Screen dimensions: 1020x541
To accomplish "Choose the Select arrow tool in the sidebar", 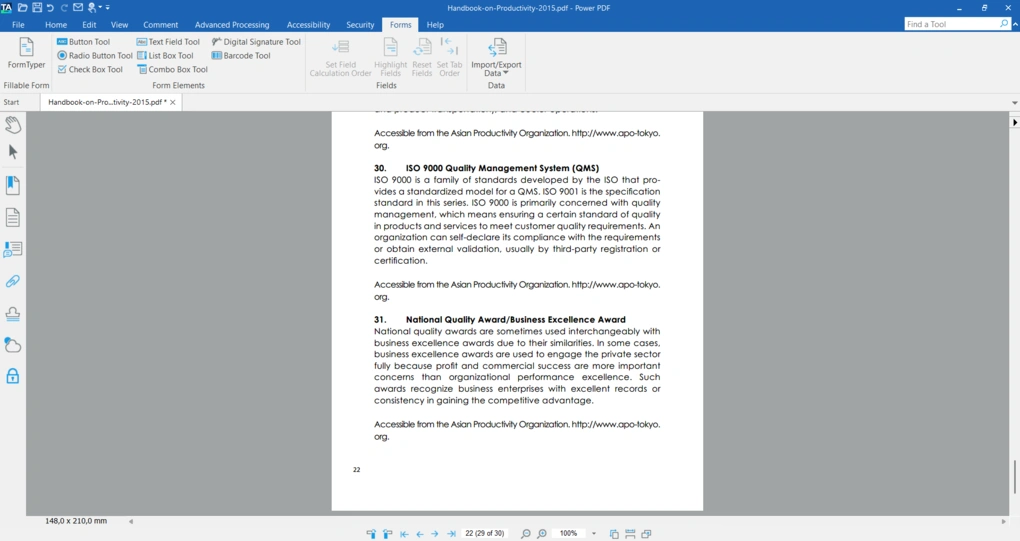I will pos(12,152).
